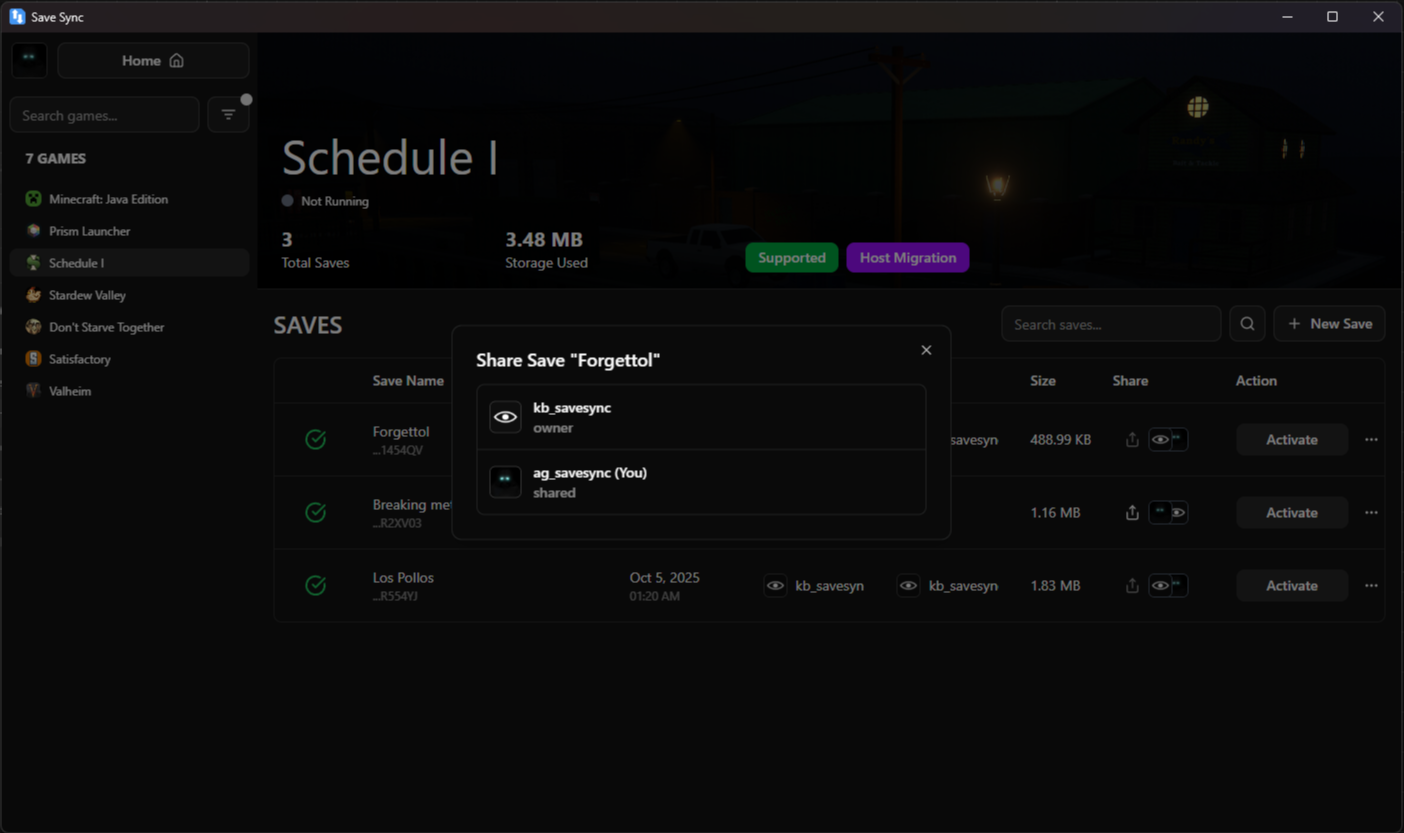
Task: Click second kb_savesyn eye avatar in Los Pollos row
Action: click(x=908, y=586)
